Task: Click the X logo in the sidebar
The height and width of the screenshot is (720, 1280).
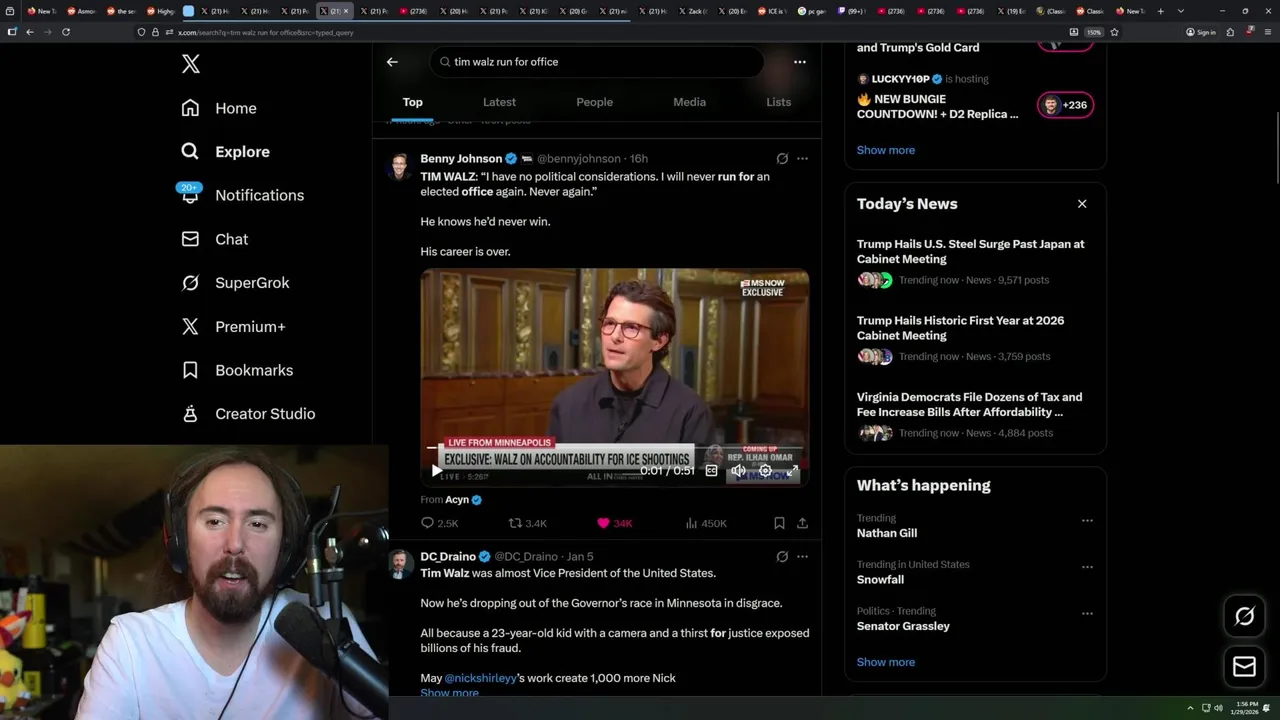Action: (x=190, y=64)
